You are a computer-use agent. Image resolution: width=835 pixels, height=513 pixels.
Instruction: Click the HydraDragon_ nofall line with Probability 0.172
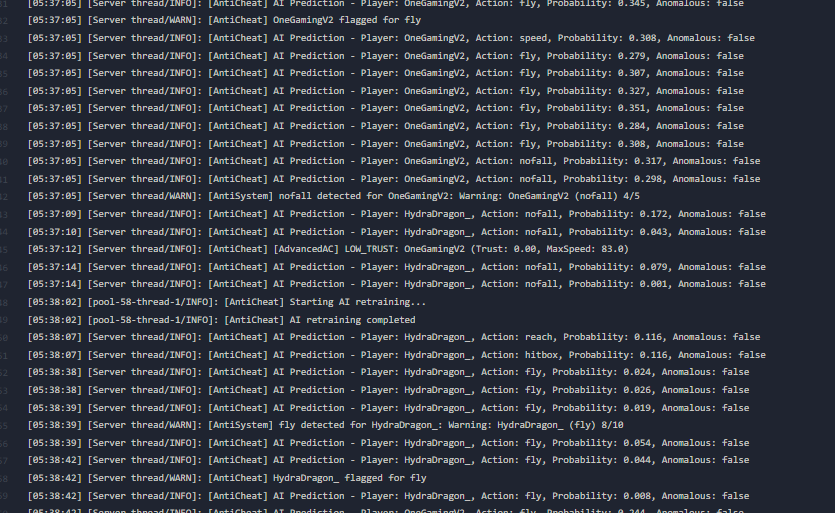click(397, 214)
